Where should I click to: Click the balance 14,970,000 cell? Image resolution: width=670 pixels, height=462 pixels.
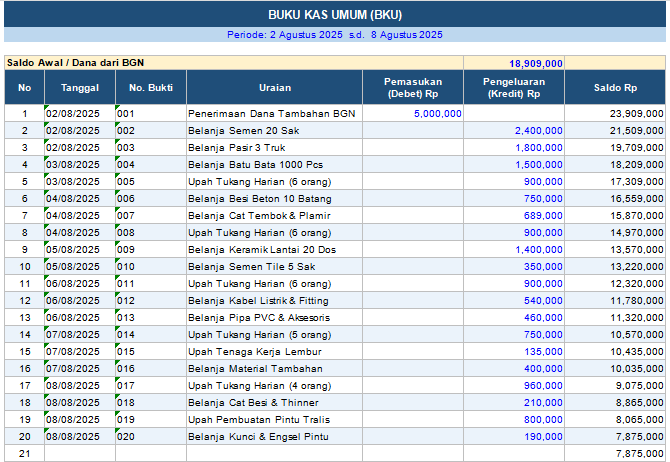615,232
